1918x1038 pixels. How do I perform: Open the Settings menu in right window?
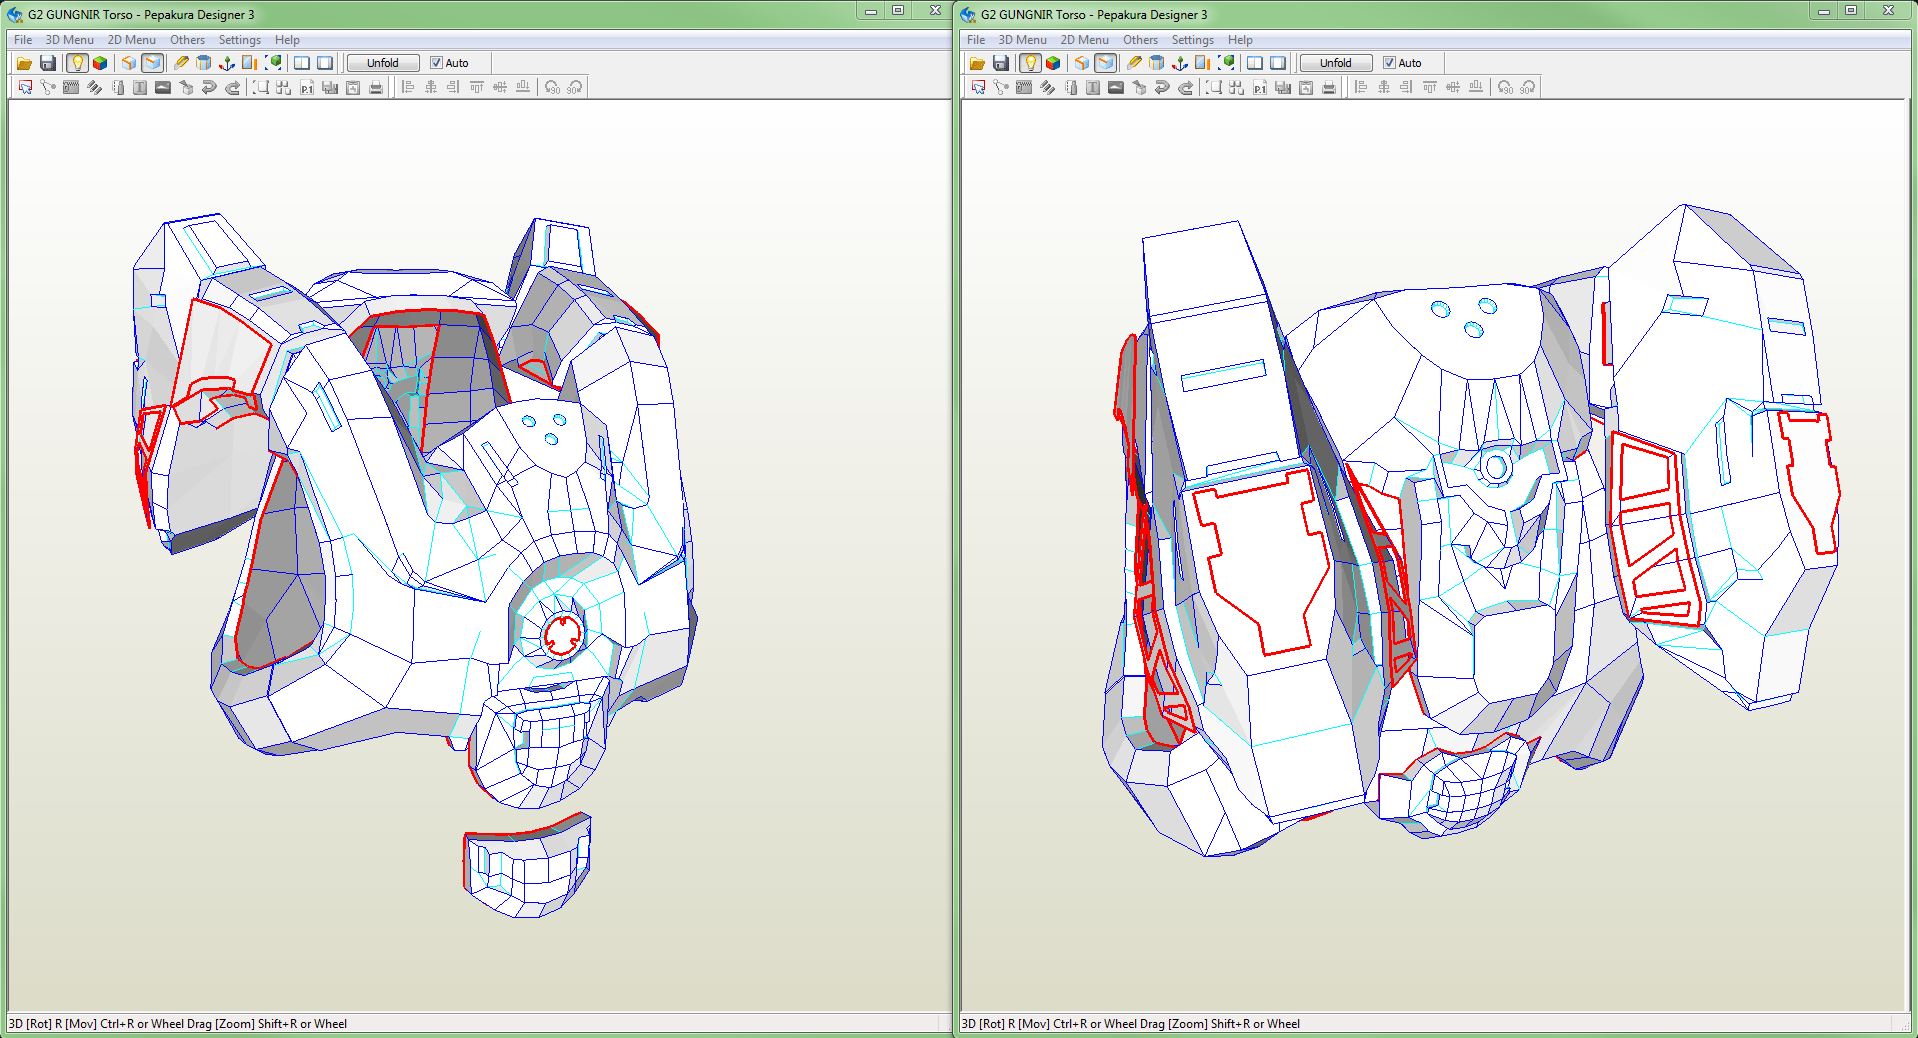[x=1192, y=40]
